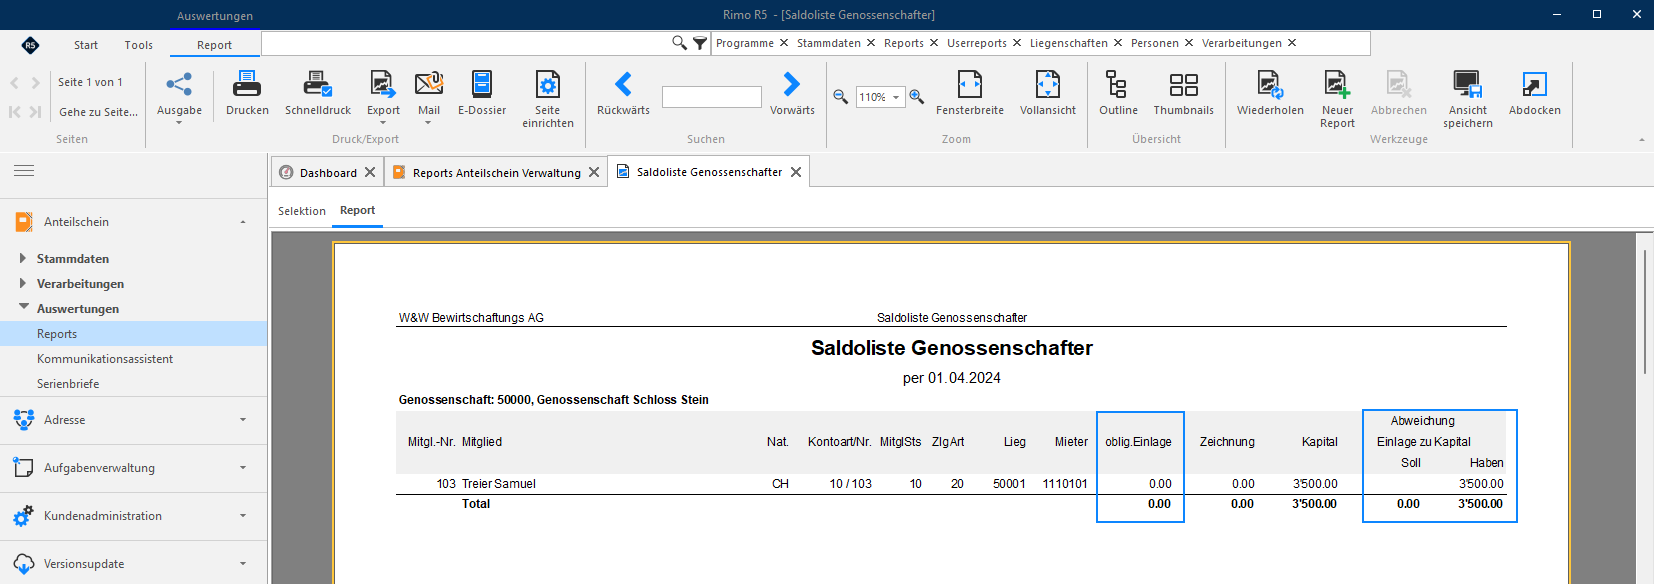Expand the Aufgabenverwaltung sidebar section

(243, 468)
